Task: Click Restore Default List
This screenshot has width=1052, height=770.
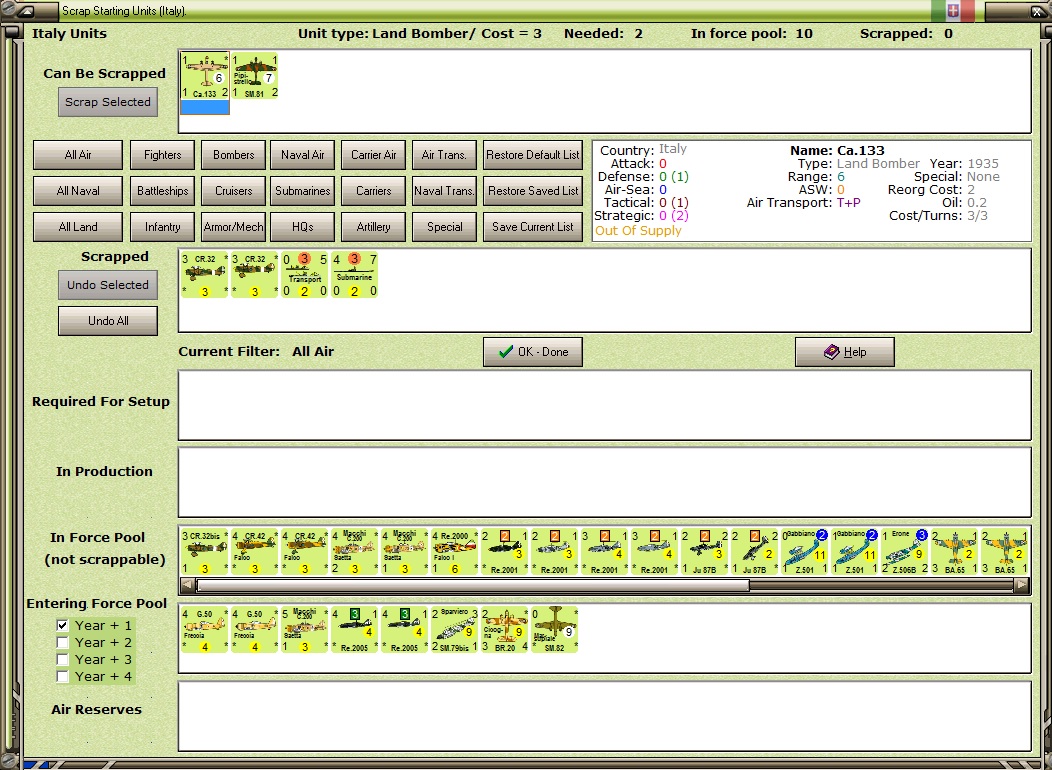Action: 533,155
